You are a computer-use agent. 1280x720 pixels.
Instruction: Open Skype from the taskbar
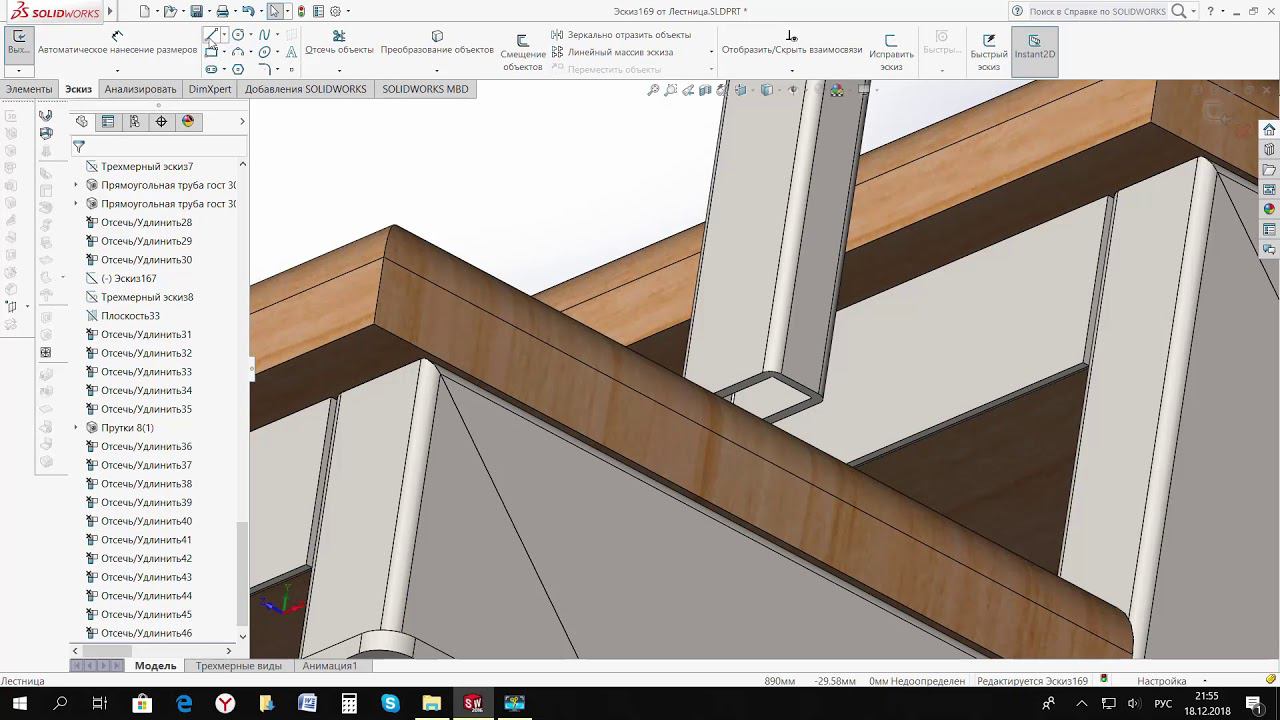pos(390,703)
